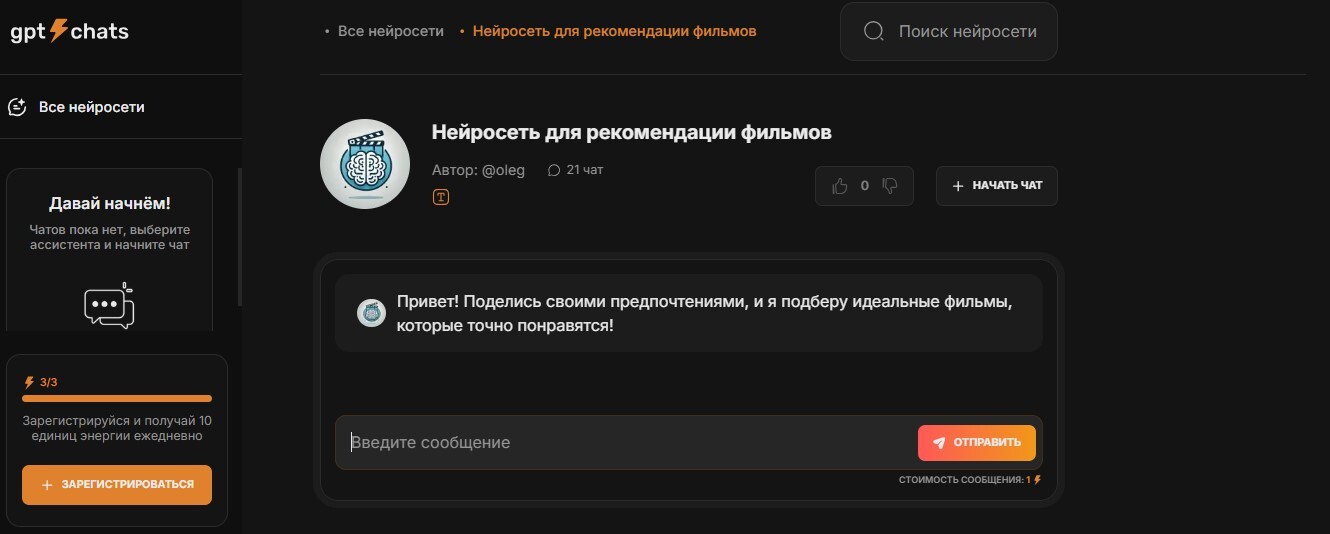Click the chat bubbles illustration in sidebar
Screen dimensions: 1330x534
click(x=109, y=306)
